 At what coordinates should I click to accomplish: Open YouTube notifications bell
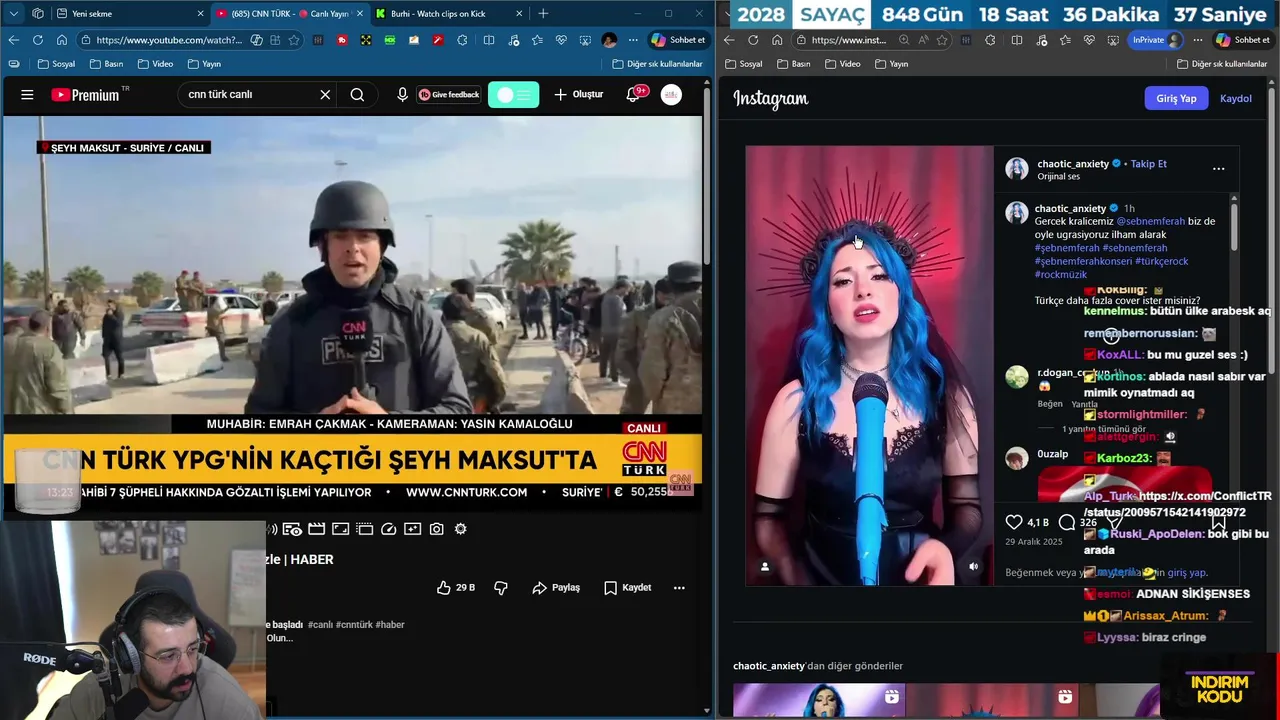point(633,95)
